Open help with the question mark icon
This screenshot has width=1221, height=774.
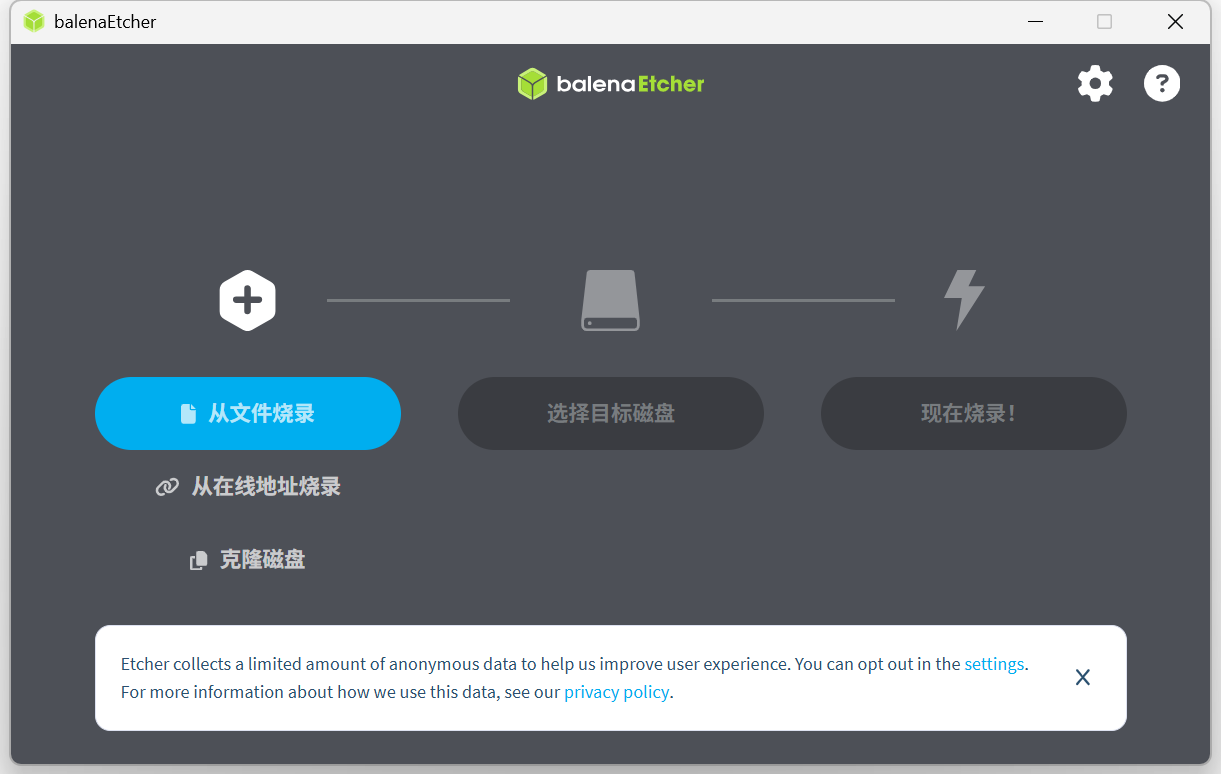pyautogui.click(x=1162, y=84)
